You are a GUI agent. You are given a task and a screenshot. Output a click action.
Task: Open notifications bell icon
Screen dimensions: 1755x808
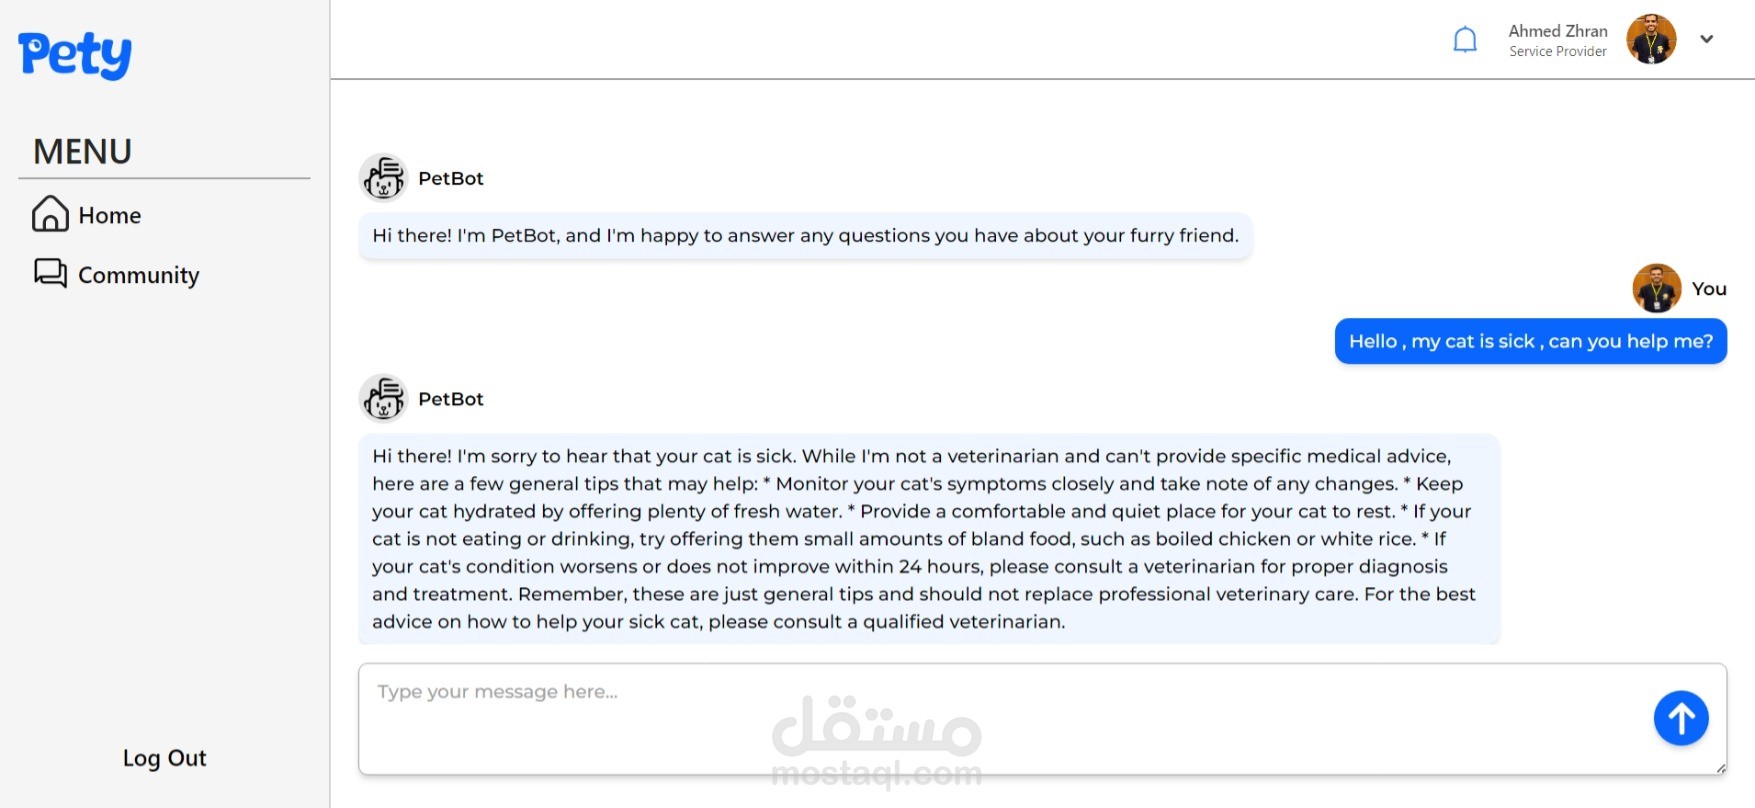point(1465,40)
